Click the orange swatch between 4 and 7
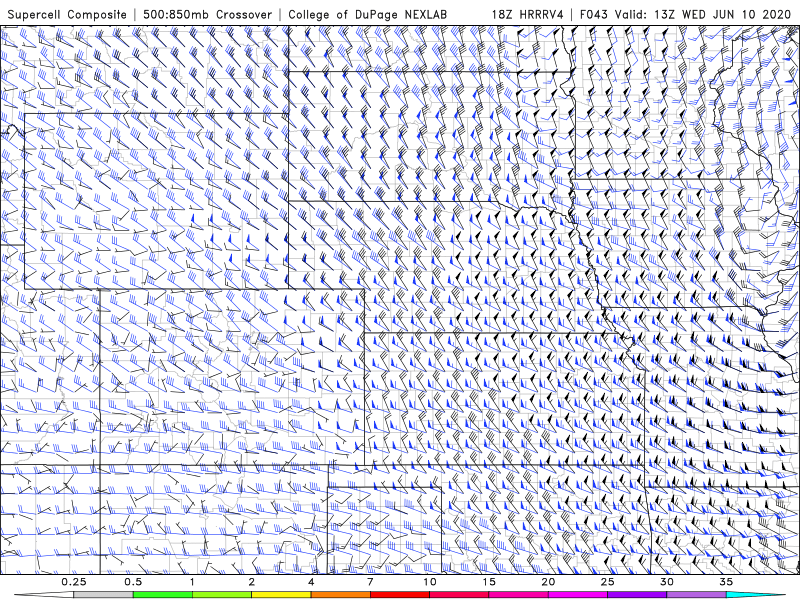Image resolution: width=800 pixels, height=600 pixels. [x=340, y=595]
